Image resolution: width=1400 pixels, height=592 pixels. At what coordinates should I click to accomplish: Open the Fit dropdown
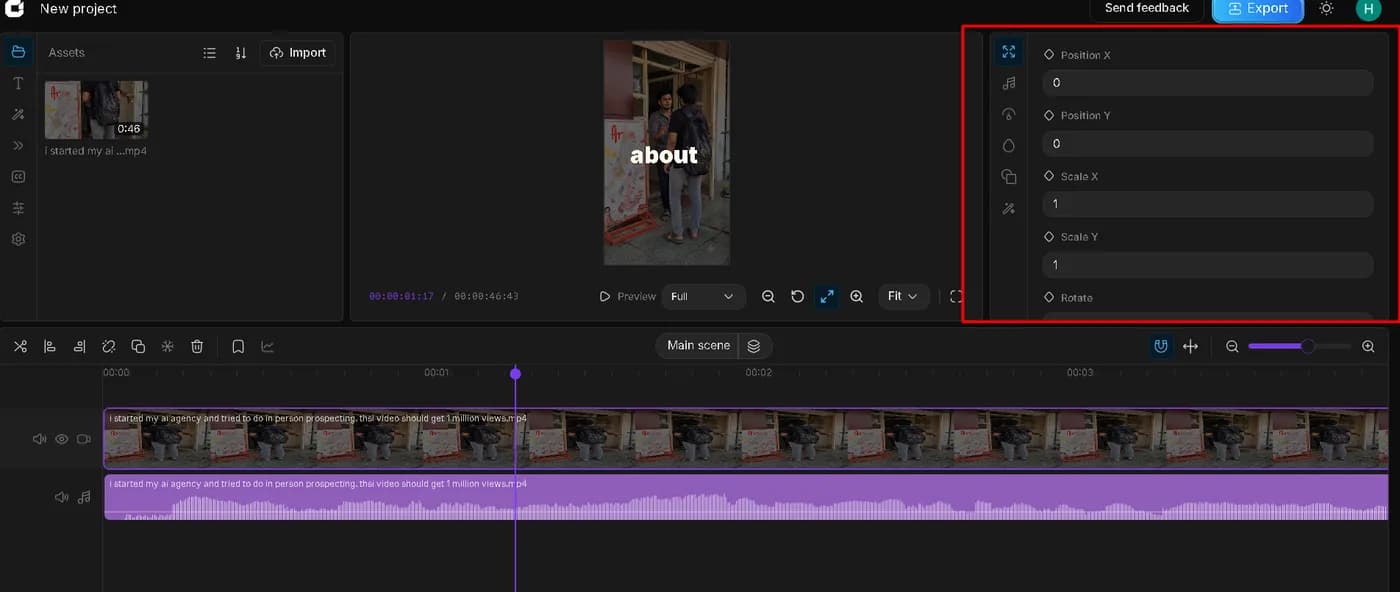point(904,296)
